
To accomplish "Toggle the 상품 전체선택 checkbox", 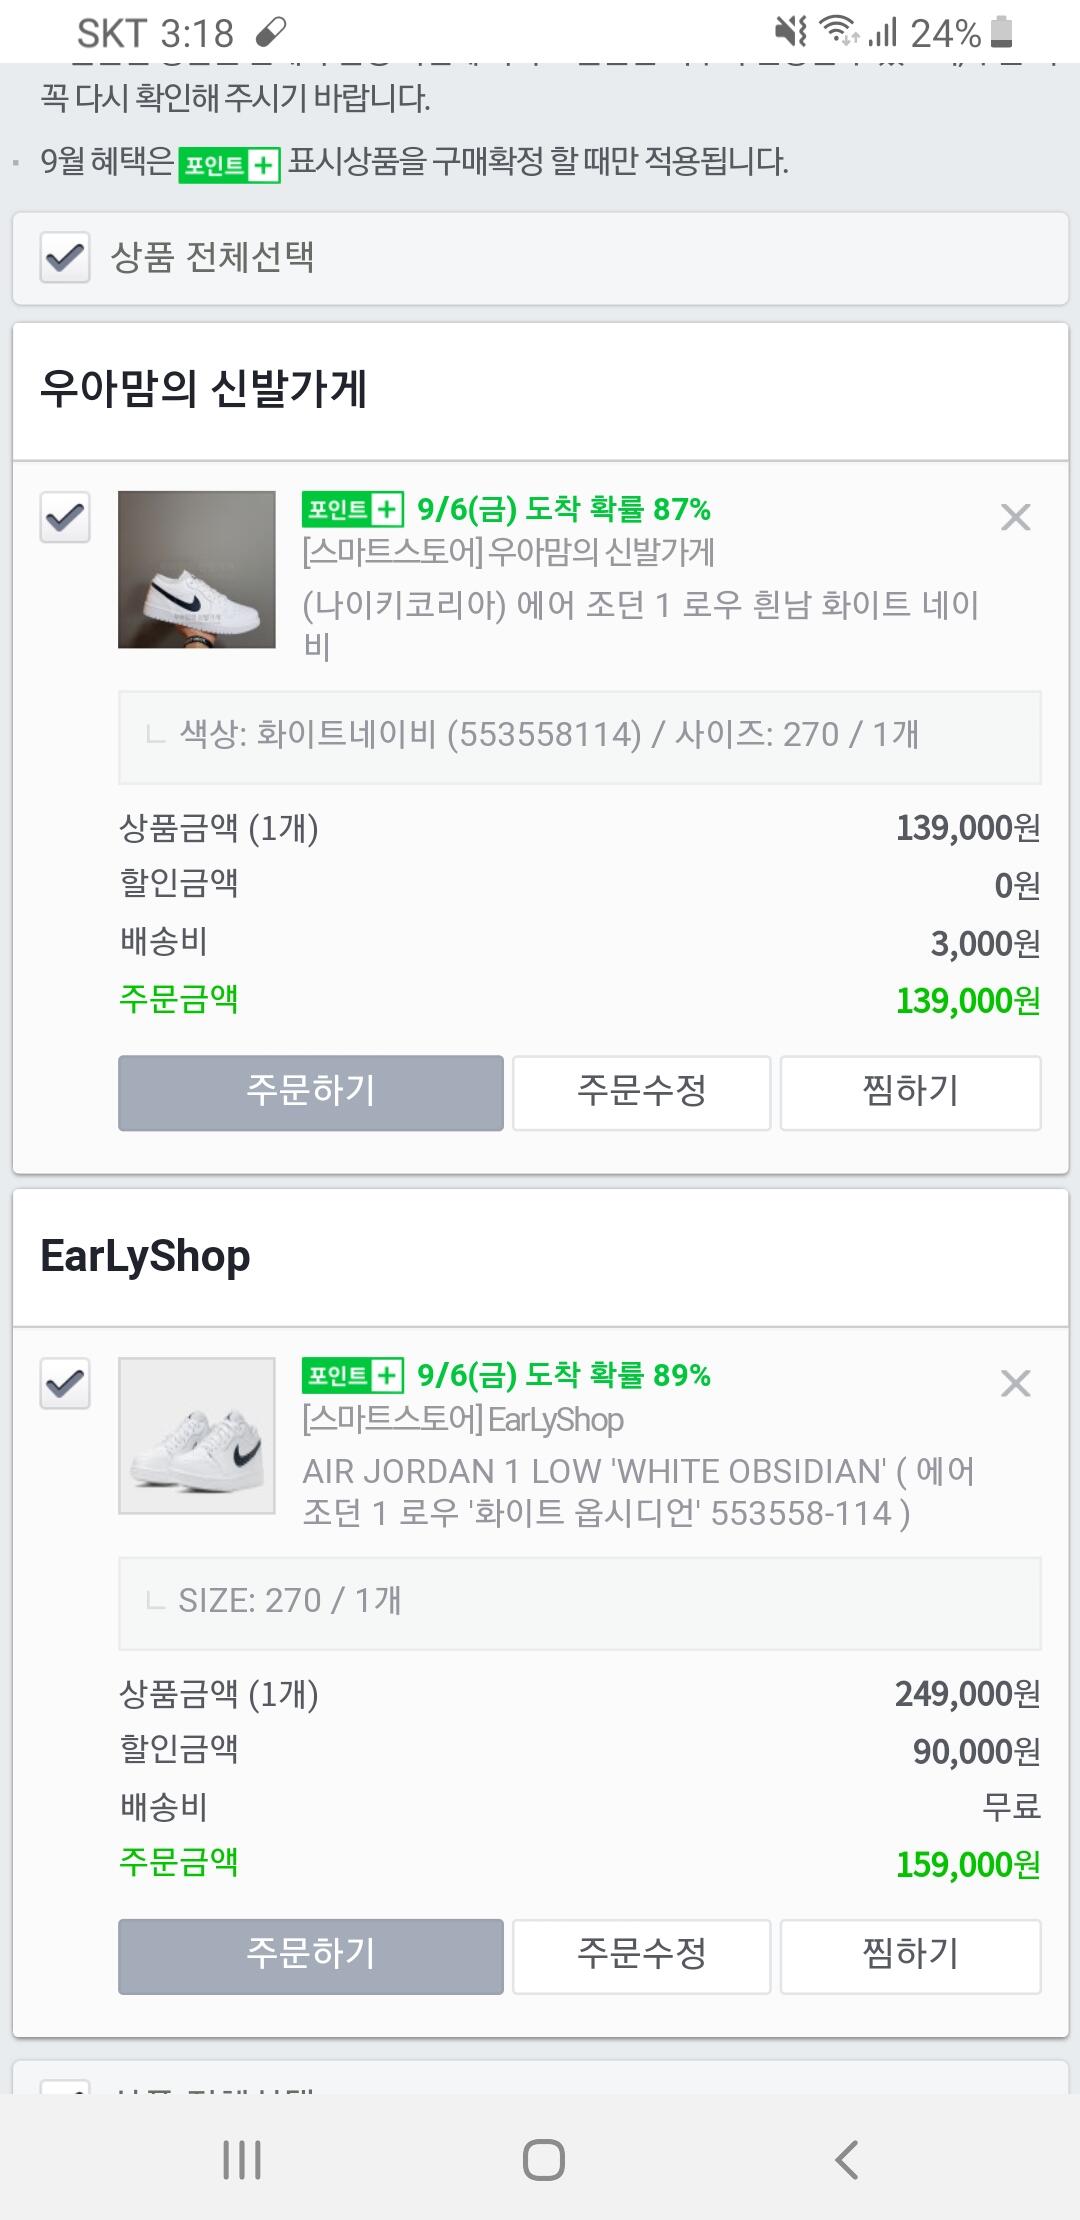I will pyautogui.click(x=65, y=258).
